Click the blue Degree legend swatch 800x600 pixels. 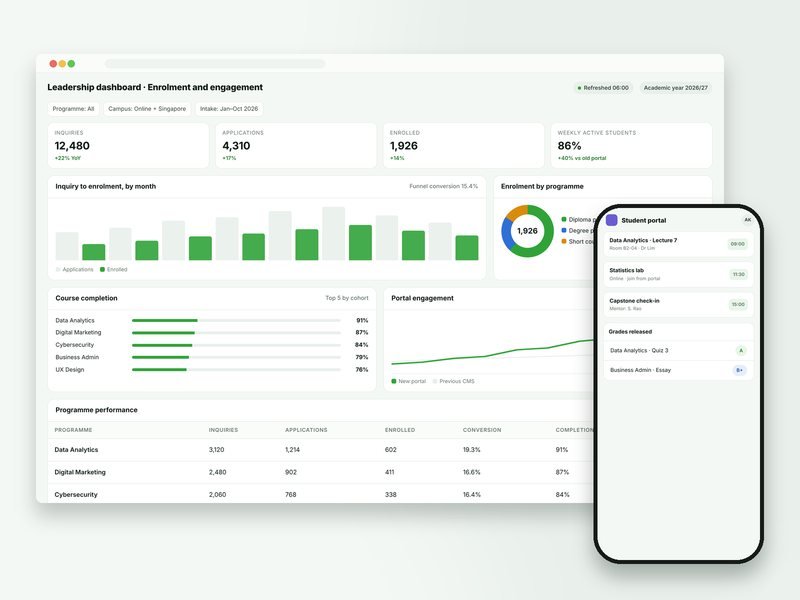[564, 231]
